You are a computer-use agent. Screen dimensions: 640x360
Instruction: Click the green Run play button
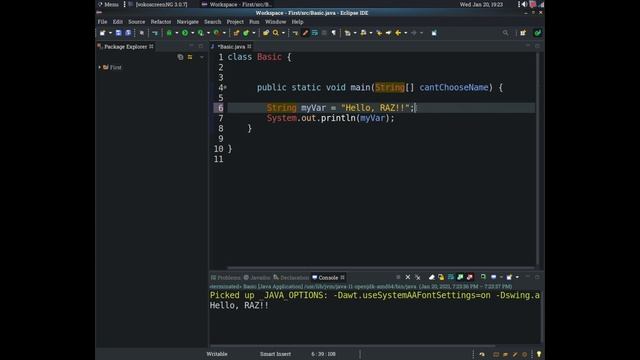(185, 33)
